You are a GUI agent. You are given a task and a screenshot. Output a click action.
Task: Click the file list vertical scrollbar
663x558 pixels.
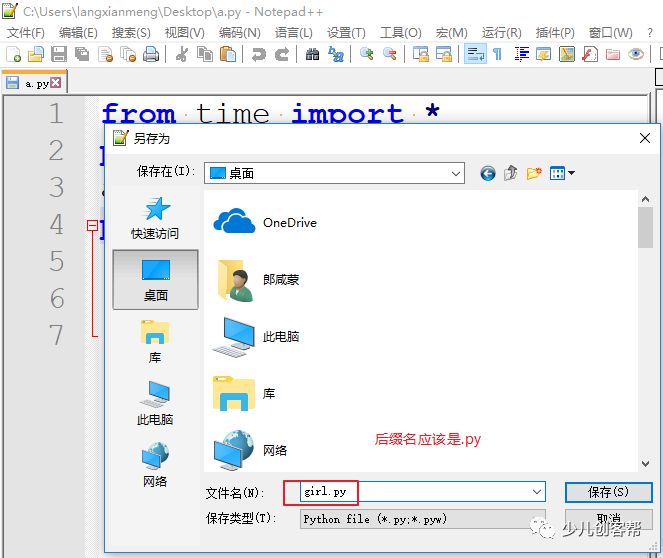pos(645,331)
